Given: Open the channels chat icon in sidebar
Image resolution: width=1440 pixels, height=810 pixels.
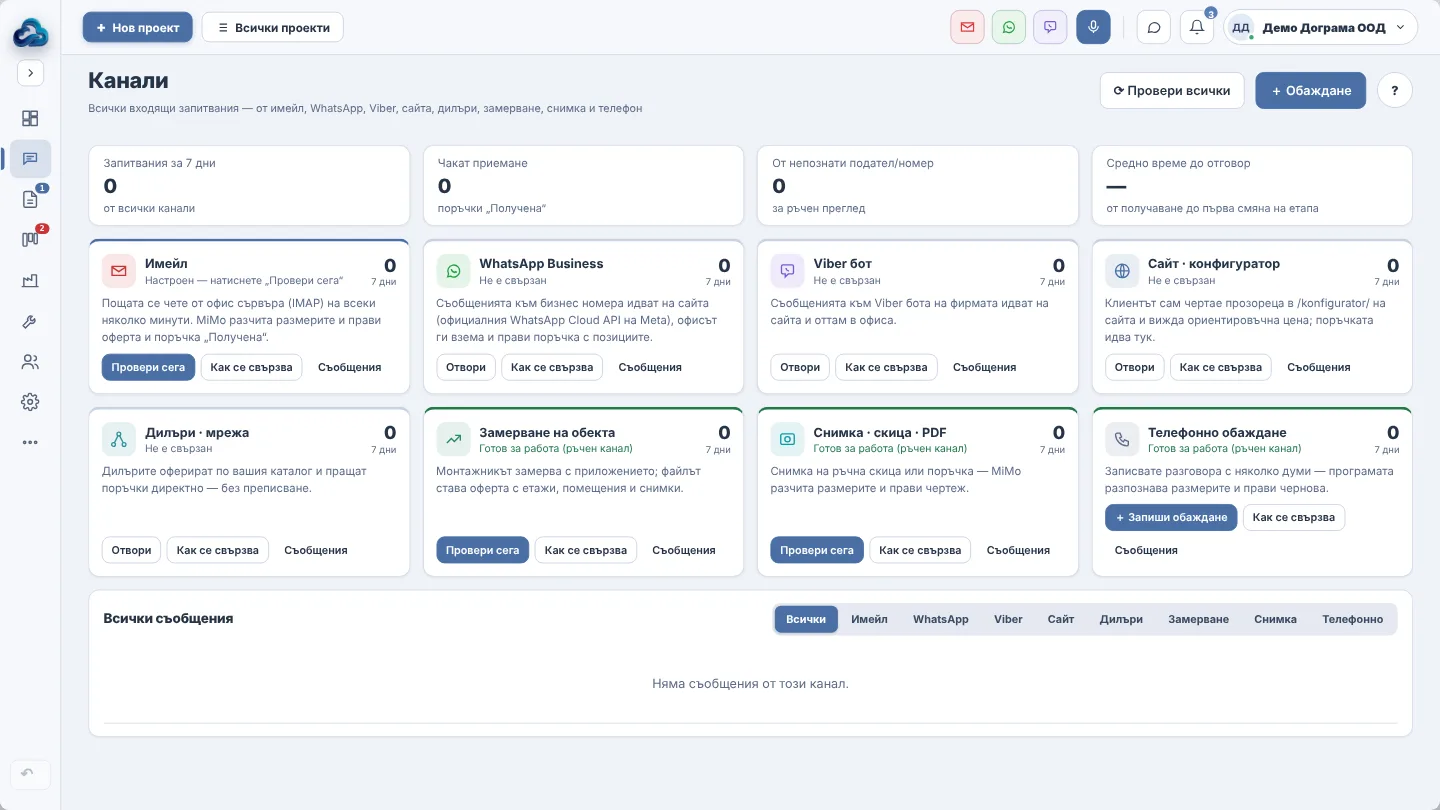Looking at the screenshot, I should (30, 159).
